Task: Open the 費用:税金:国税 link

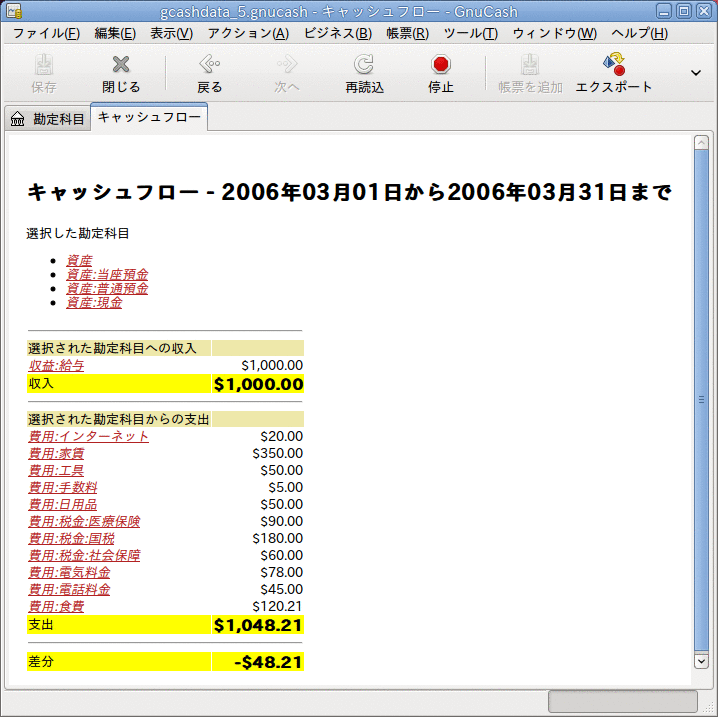Action: tap(71, 538)
